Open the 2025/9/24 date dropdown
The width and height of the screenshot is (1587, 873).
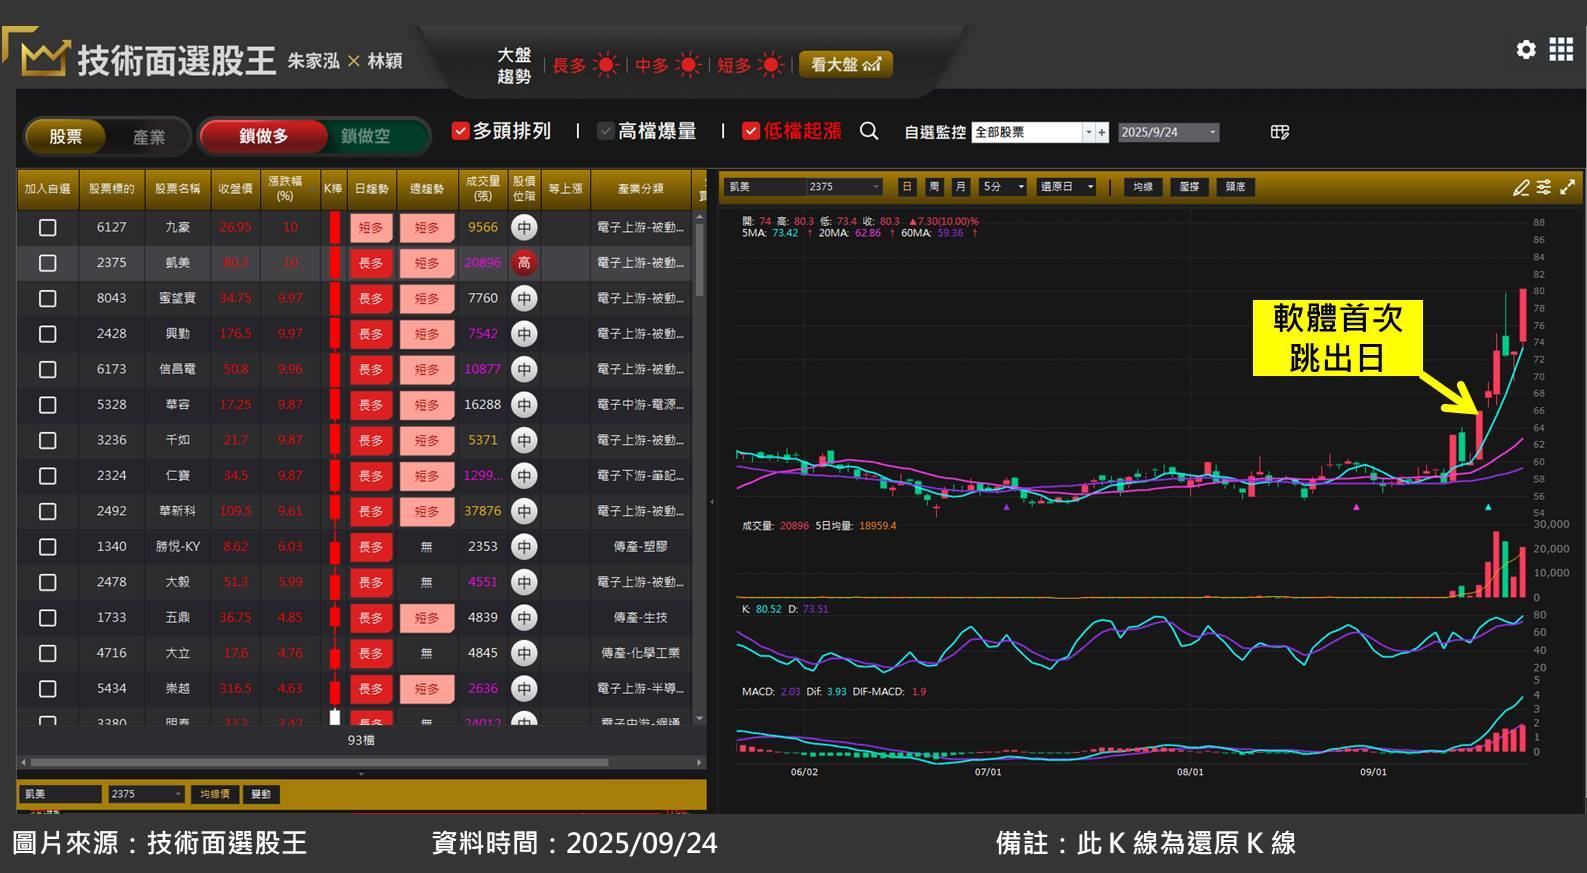(x=1212, y=132)
